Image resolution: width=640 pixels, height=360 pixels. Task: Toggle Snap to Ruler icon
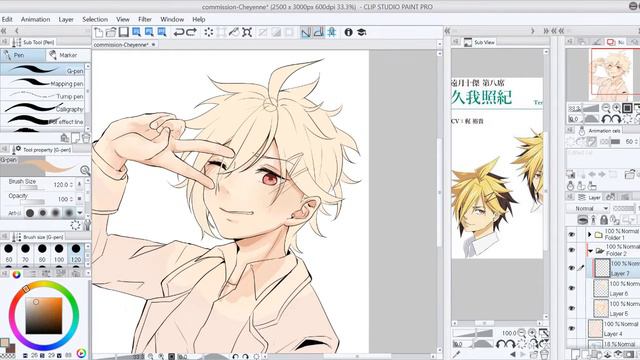[306, 32]
